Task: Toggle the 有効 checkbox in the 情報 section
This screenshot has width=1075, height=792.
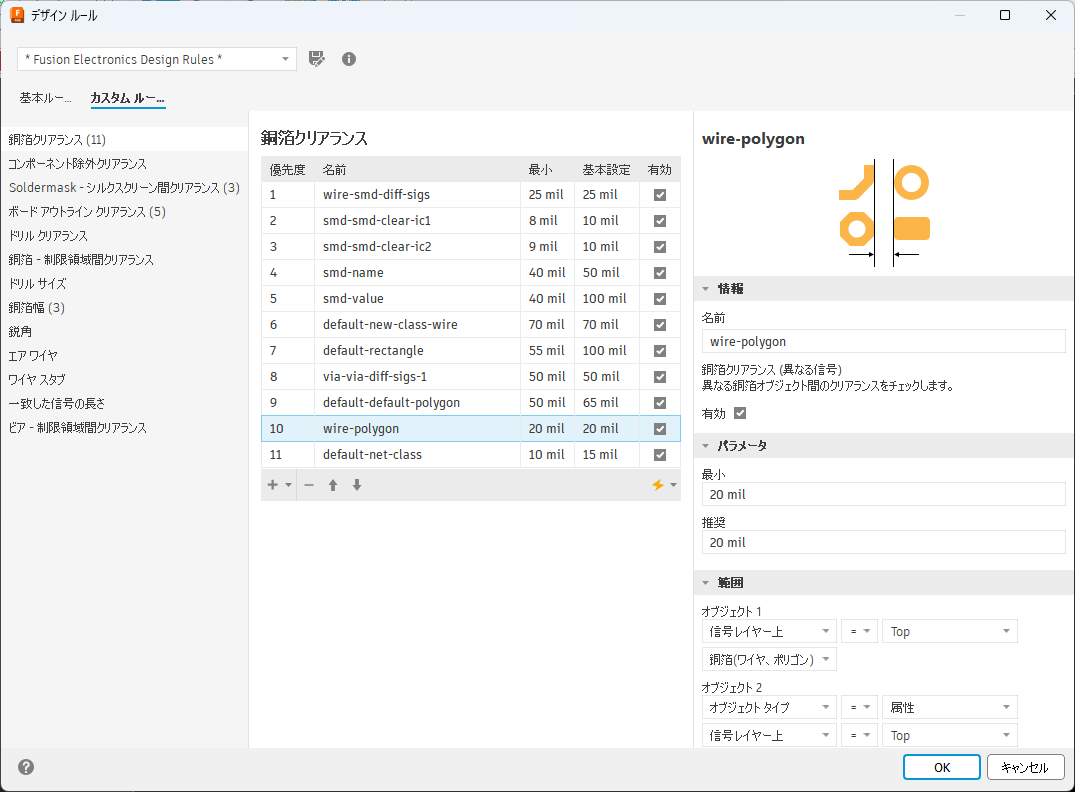Action: point(740,413)
